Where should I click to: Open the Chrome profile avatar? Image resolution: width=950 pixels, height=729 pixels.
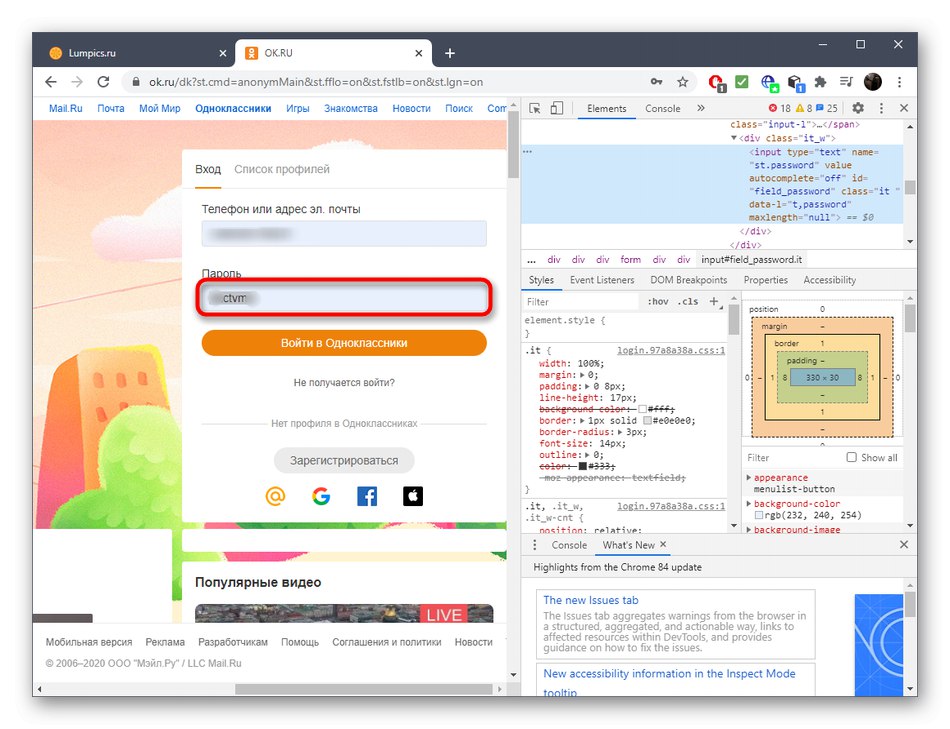[872, 82]
